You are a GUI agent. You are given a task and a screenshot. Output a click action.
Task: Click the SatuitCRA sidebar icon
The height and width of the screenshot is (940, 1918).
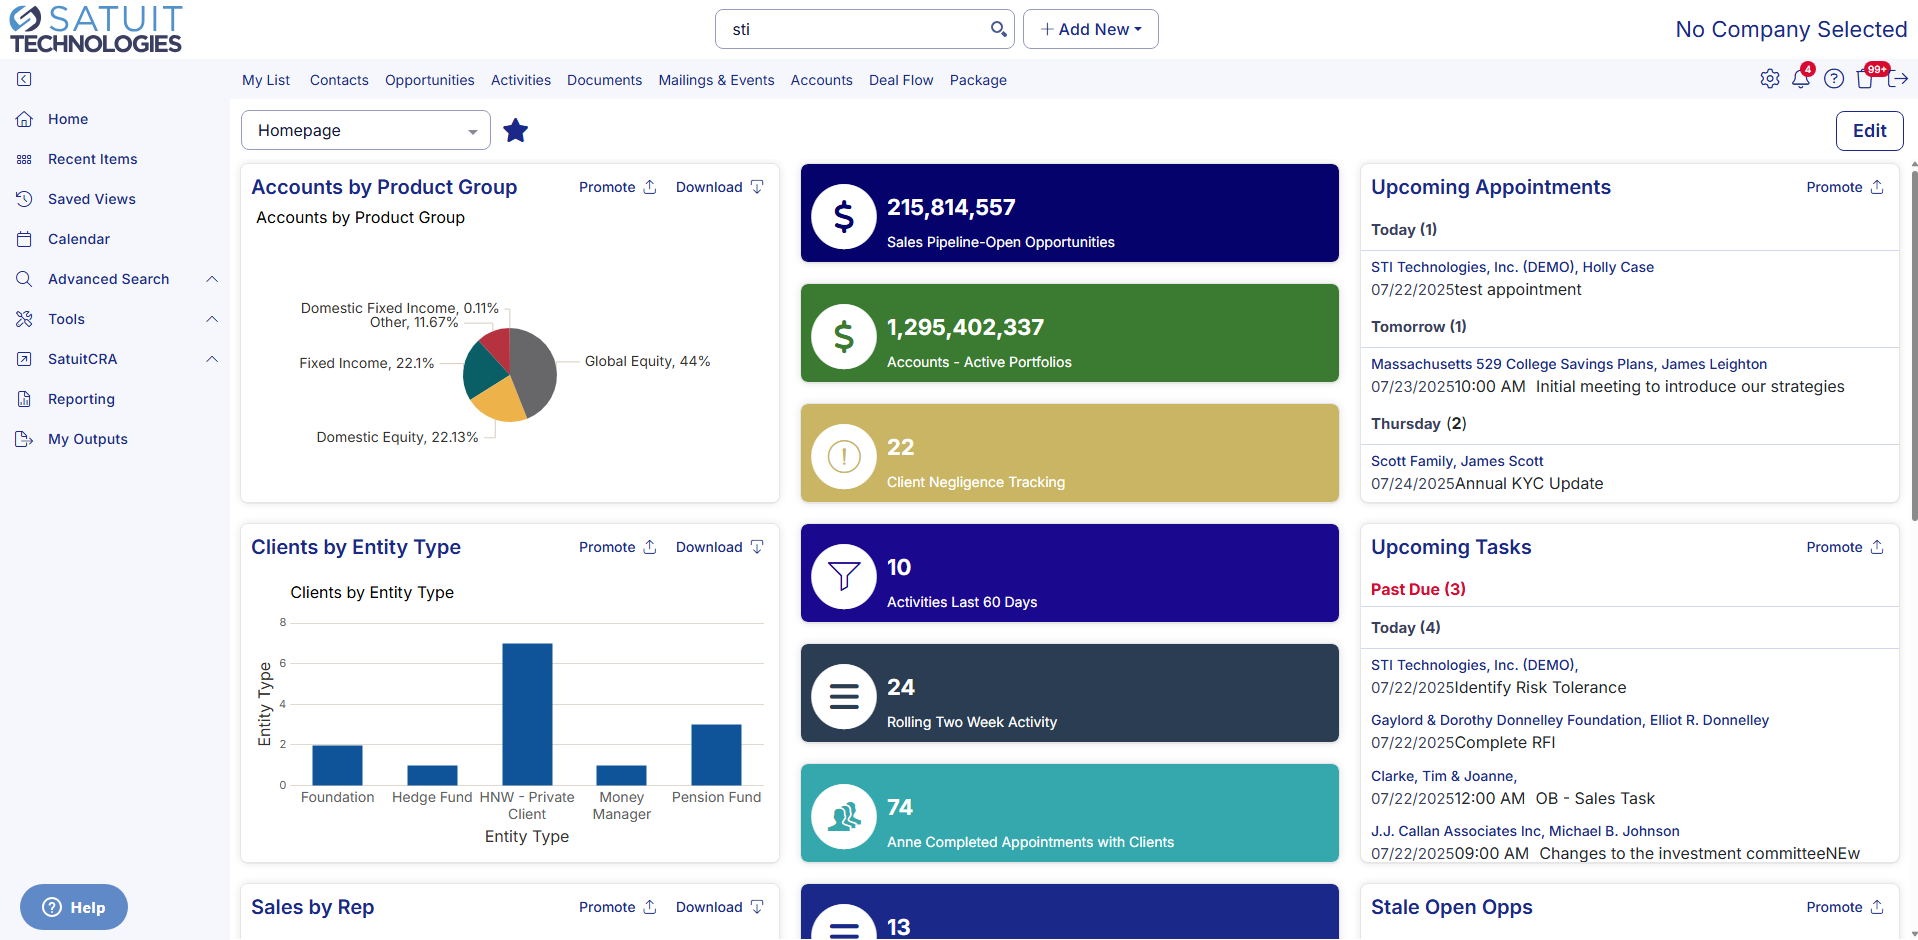24,359
